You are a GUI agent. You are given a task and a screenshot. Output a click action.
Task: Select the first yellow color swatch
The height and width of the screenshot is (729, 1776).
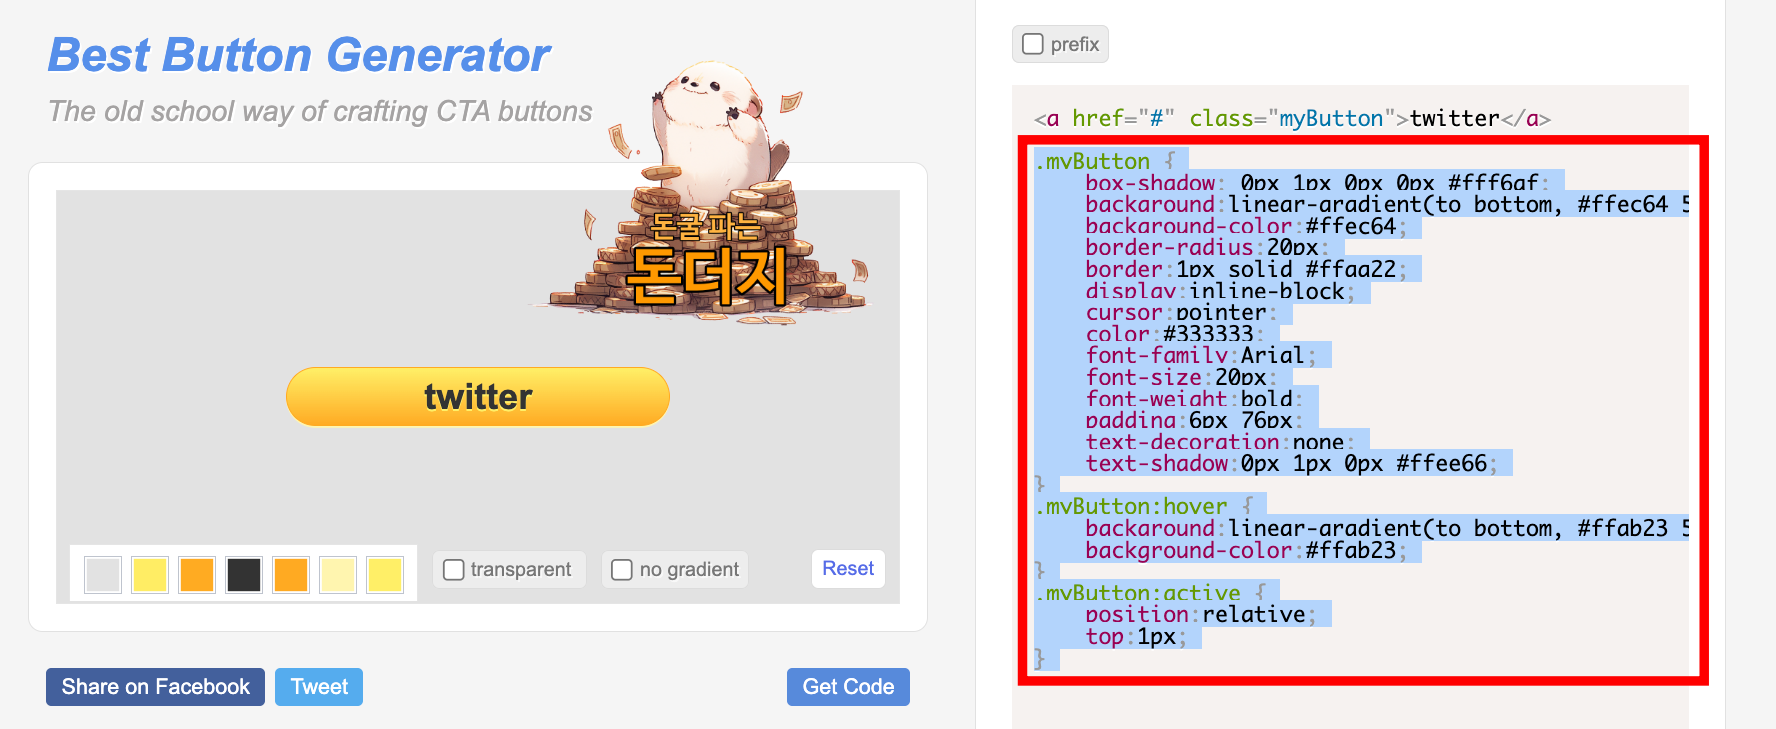[x=150, y=575]
